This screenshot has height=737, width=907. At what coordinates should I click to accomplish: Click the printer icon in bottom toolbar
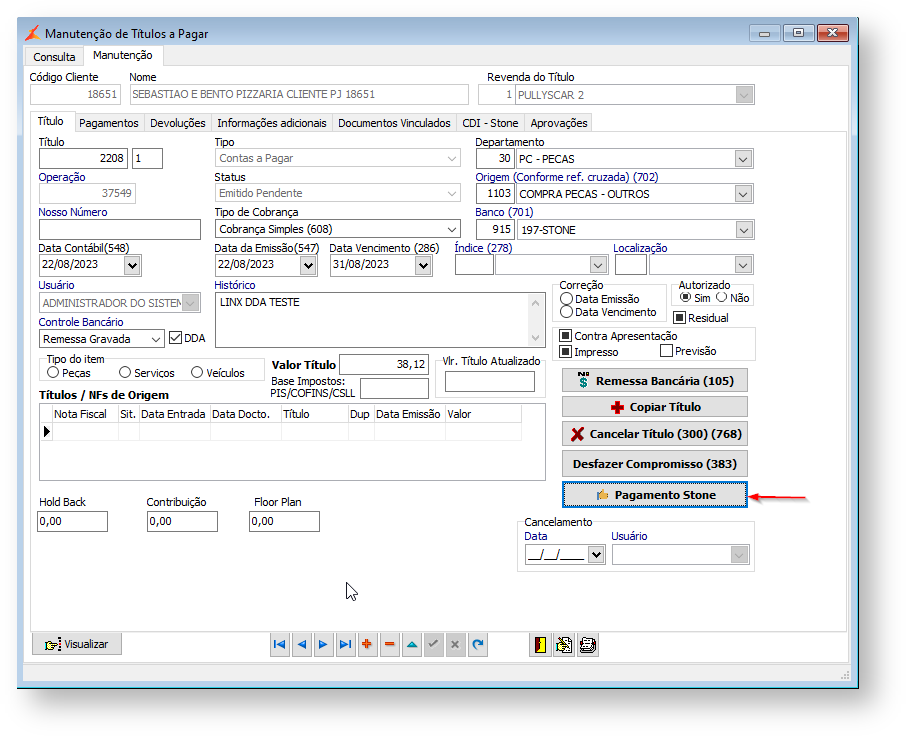click(588, 645)
